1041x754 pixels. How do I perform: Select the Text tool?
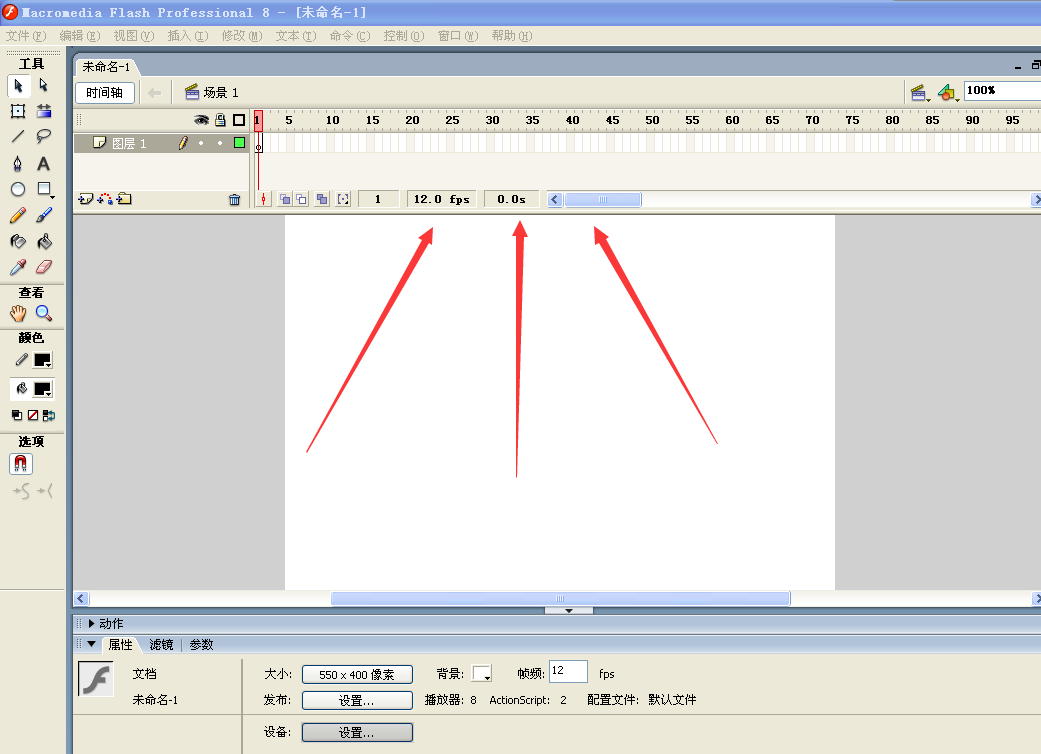click(x=44, y=163)
